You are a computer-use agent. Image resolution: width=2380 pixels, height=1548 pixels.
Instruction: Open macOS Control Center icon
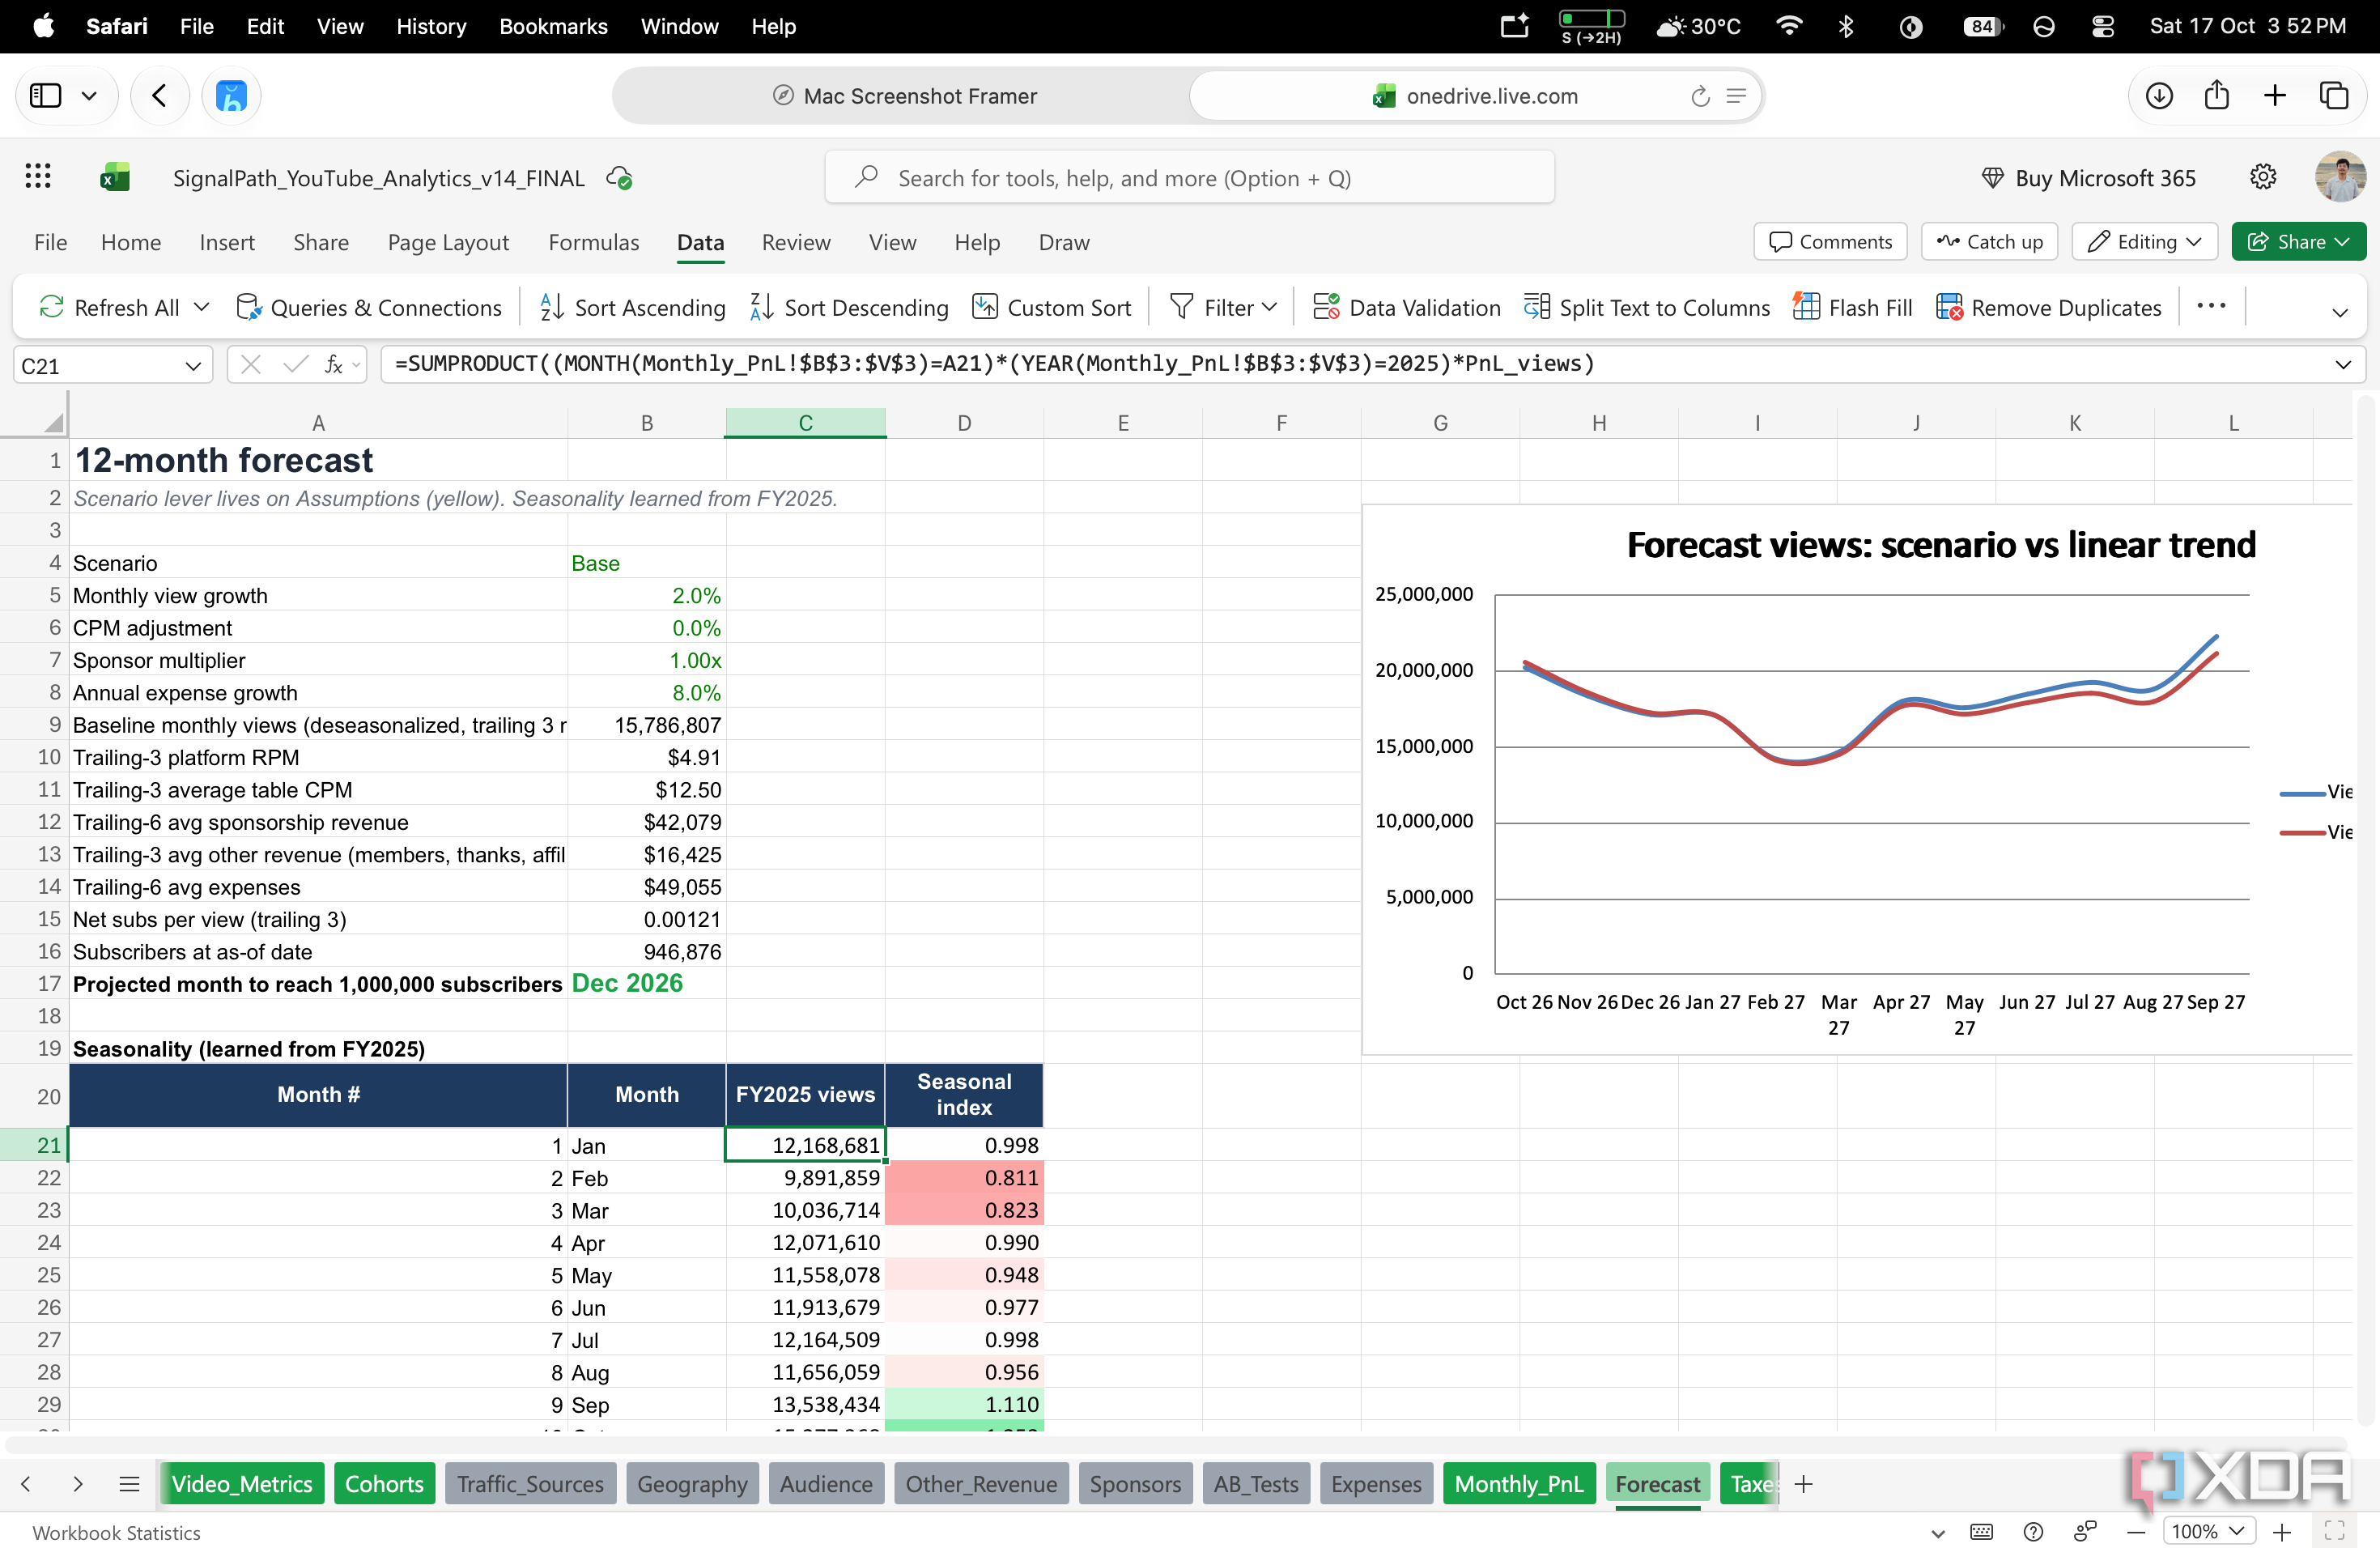click(x=2102, y=27)
